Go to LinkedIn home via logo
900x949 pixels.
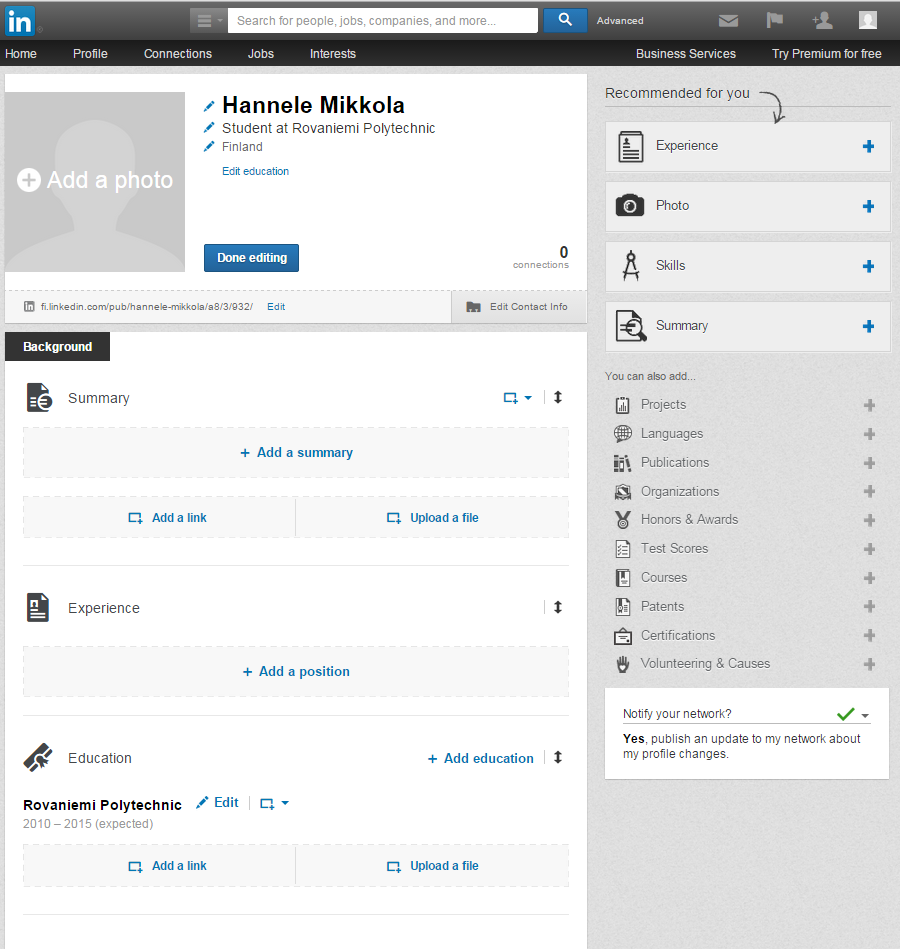point(19,21)
